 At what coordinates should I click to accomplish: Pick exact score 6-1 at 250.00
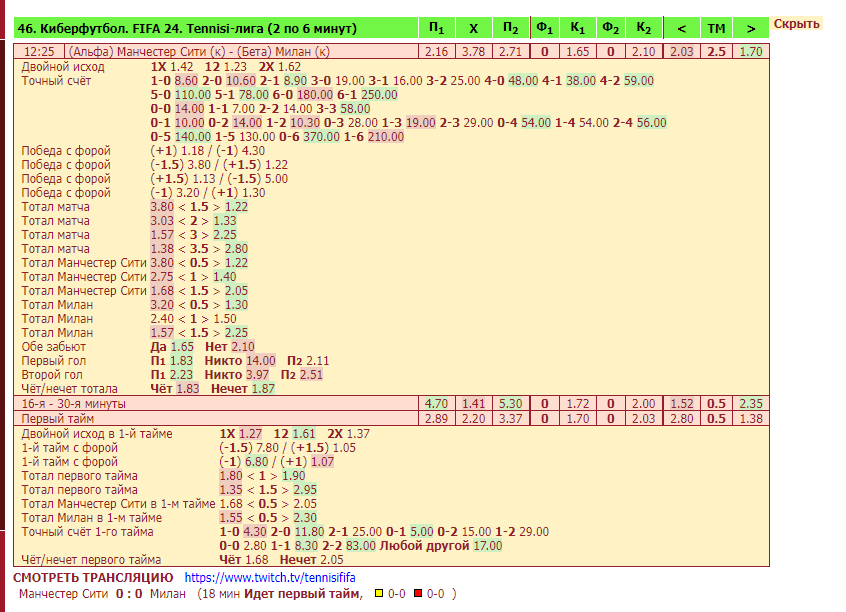[379, 95]
